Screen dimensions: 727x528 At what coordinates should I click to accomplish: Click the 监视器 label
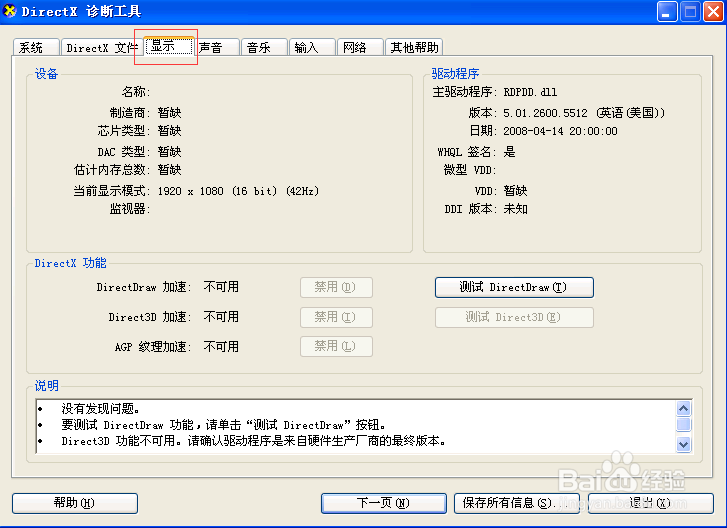pos(129,209)
